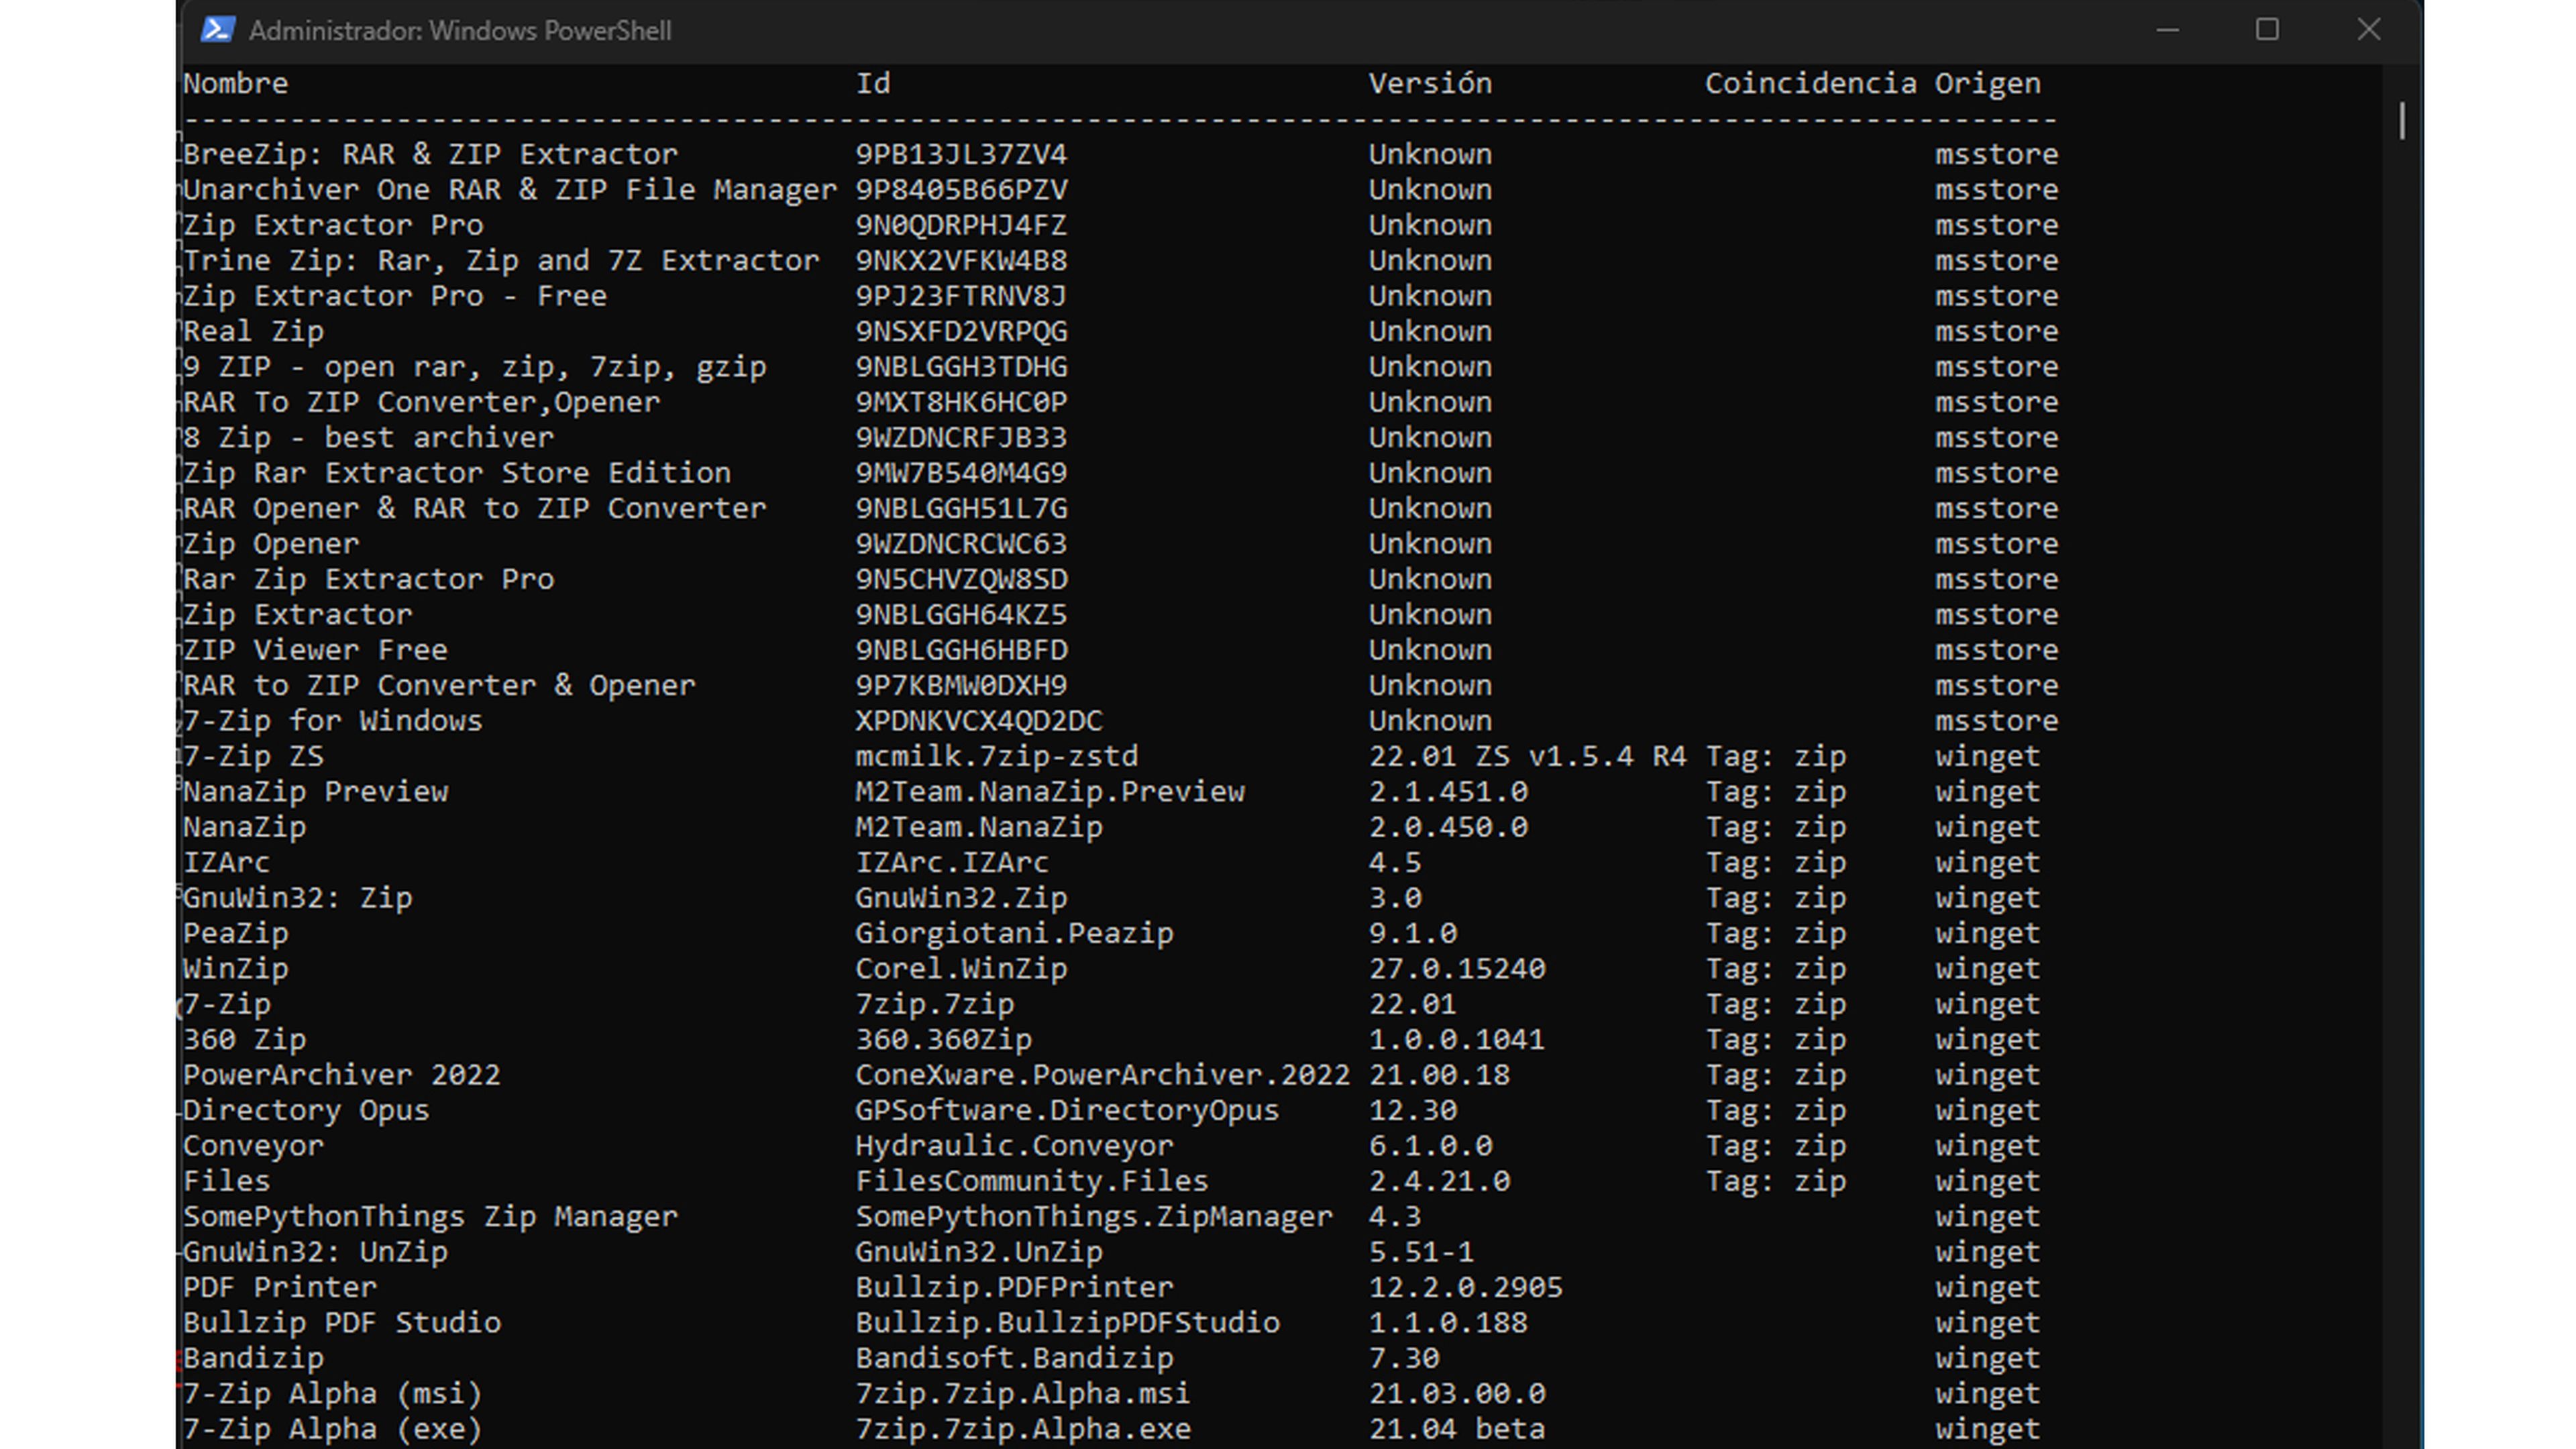Click the 'Origen' column header

(1987, 84)
